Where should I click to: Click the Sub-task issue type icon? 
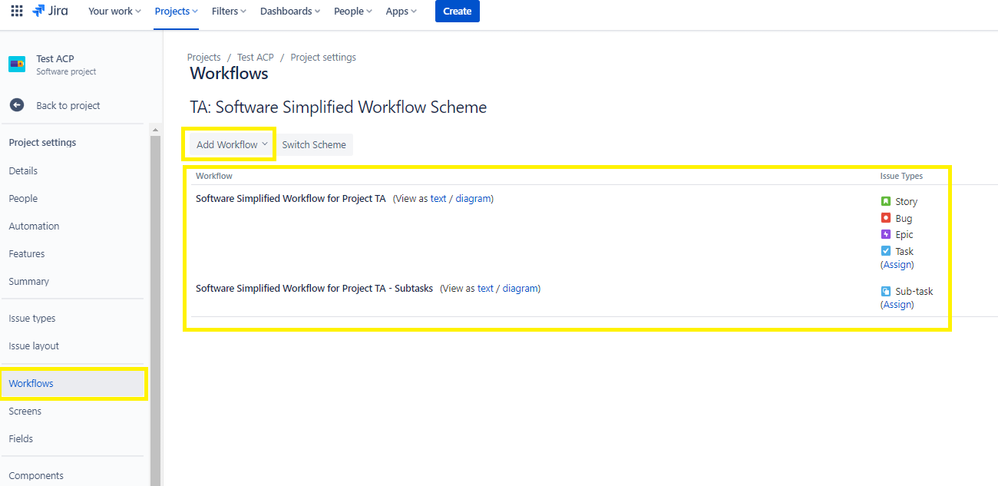point(885,291)
